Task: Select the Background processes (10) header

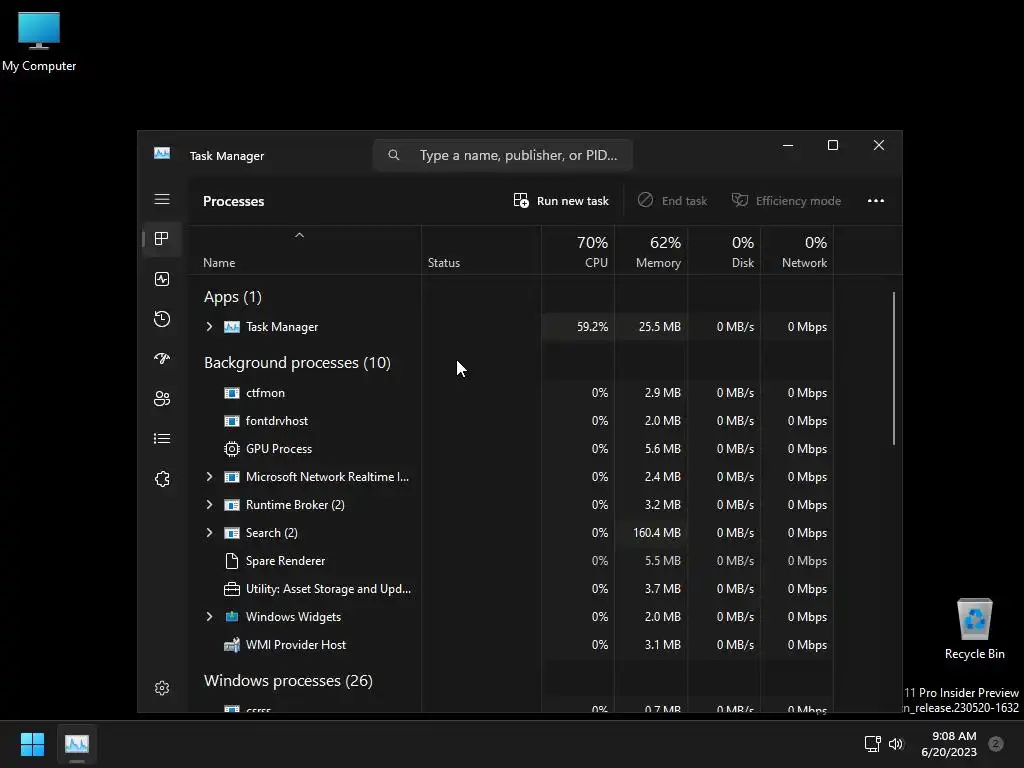Action: point(297,362)
